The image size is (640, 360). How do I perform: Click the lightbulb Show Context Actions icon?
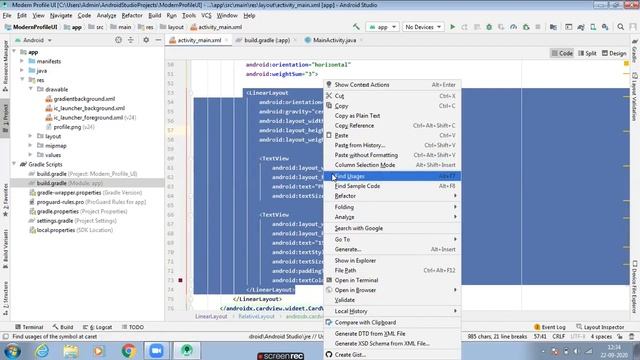pyautogui.click(x=329, y=84)
